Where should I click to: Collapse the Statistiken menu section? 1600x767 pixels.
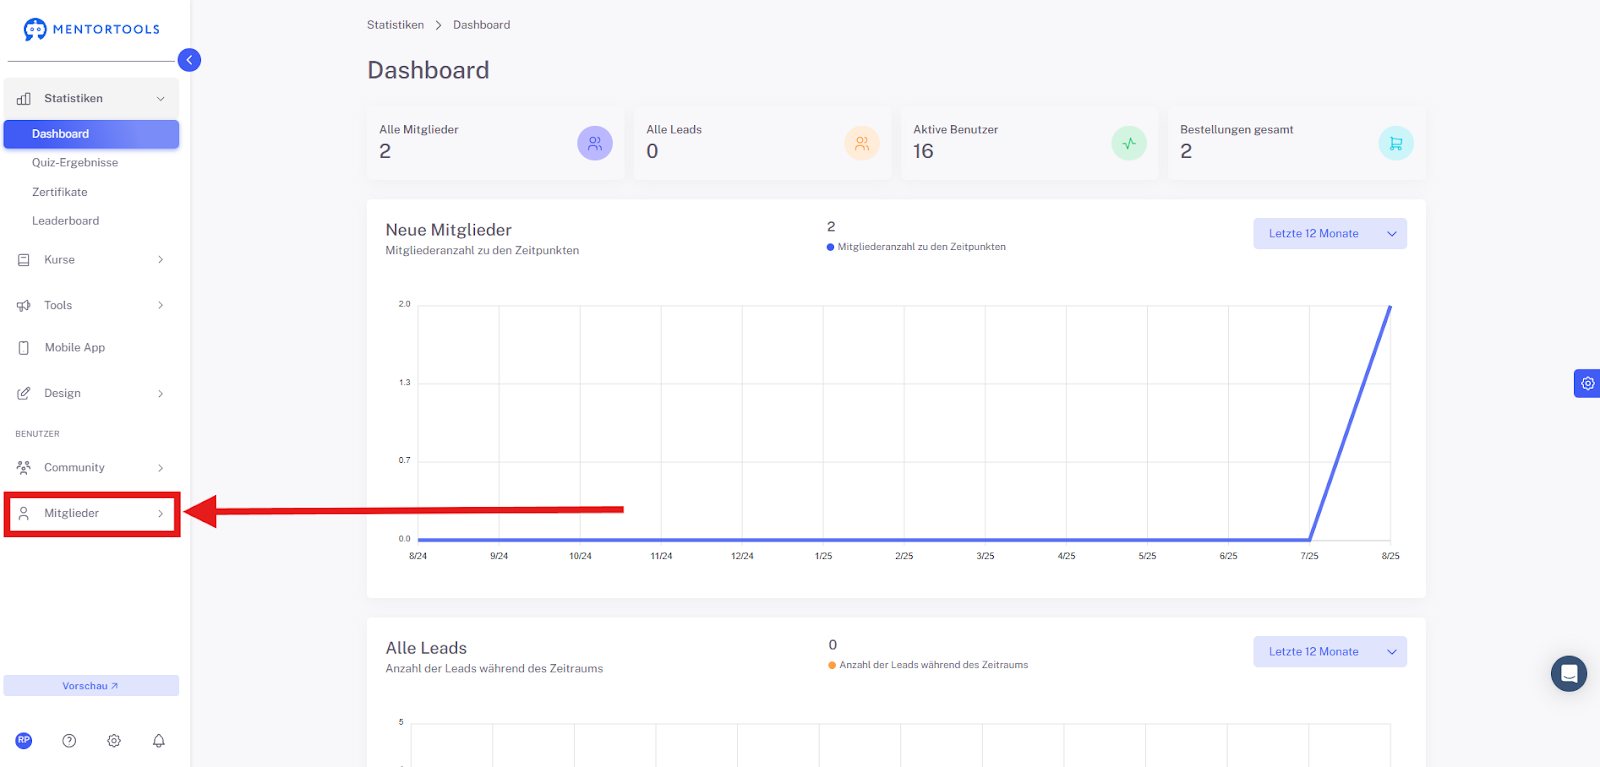(91, 98)
